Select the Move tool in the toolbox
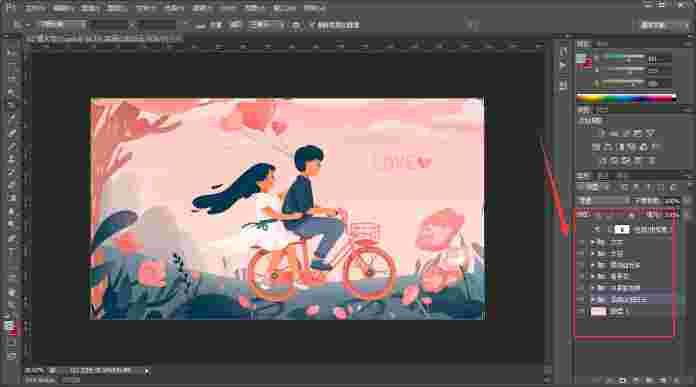 12,52
